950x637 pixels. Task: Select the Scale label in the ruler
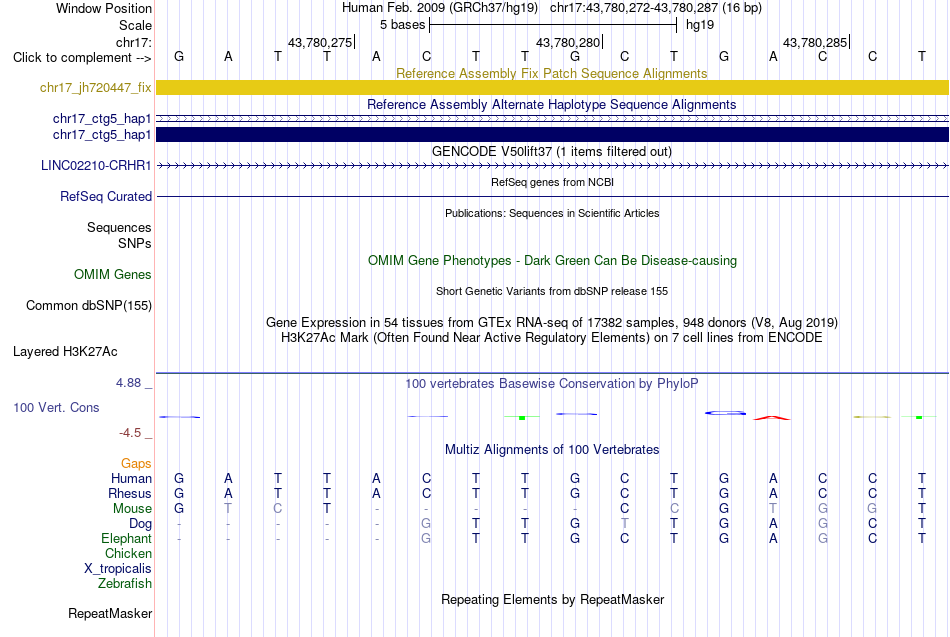[135, 25]
